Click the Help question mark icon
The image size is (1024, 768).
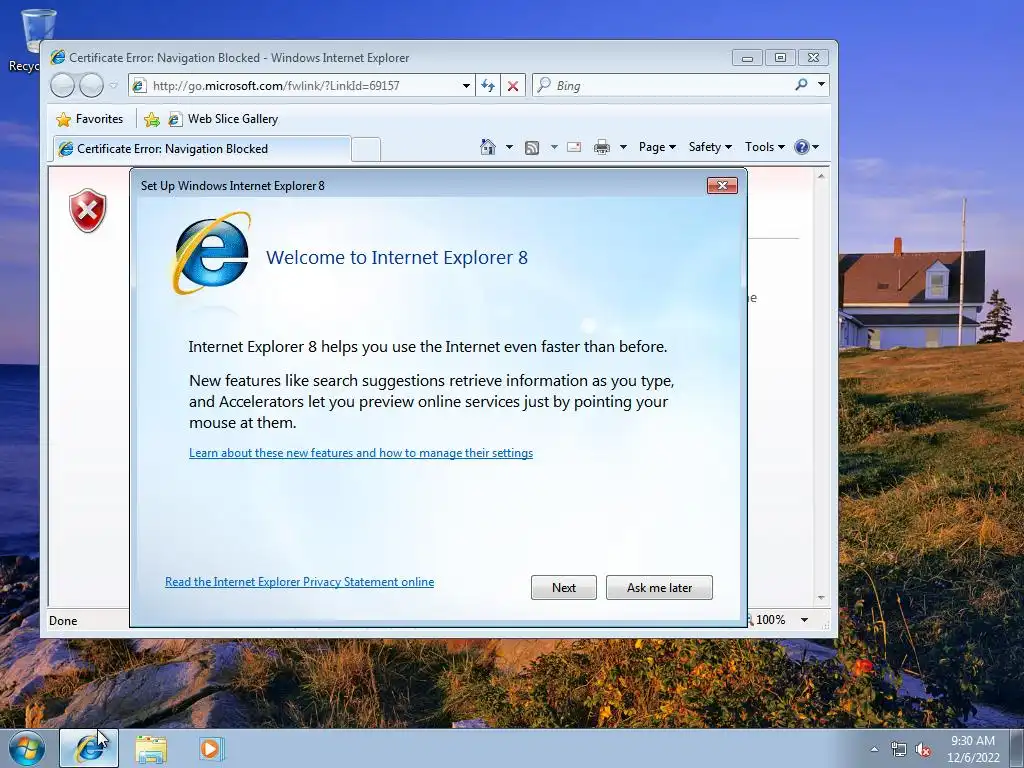(801, 147)
